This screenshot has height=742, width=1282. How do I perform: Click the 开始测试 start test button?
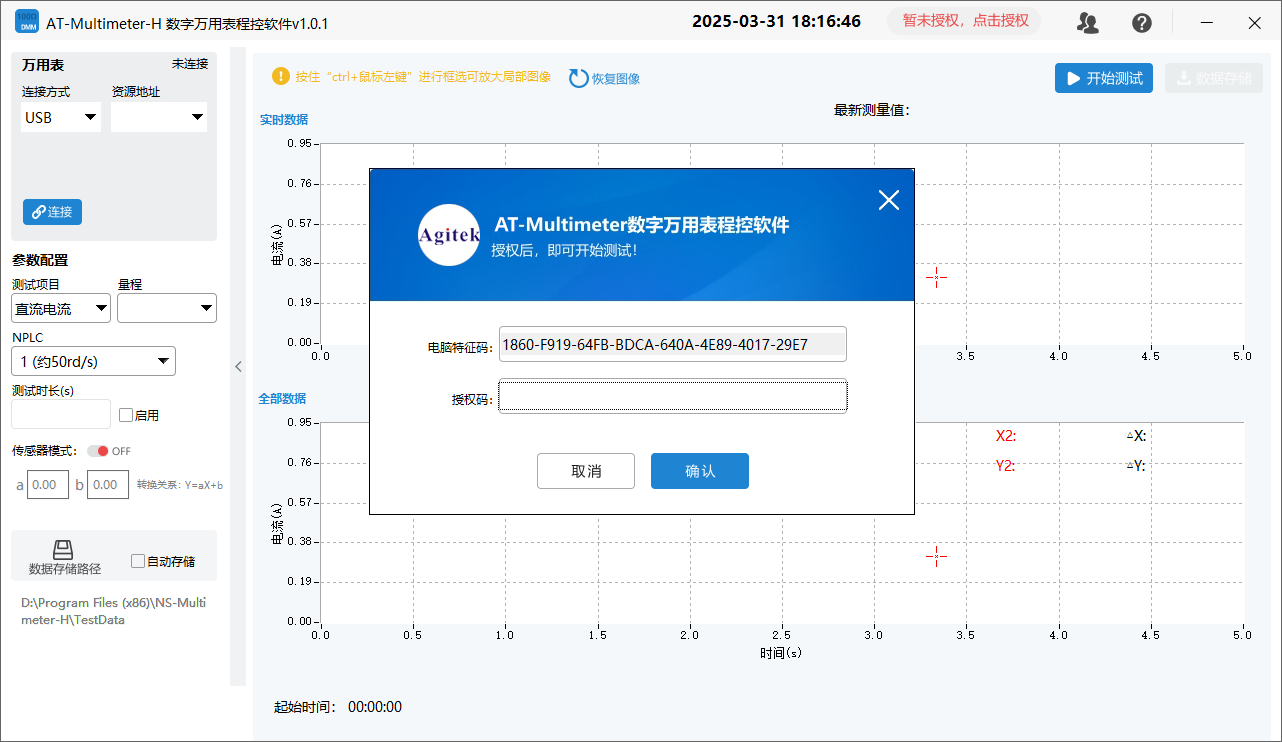pyautogui.click(x=1103, y=77)
